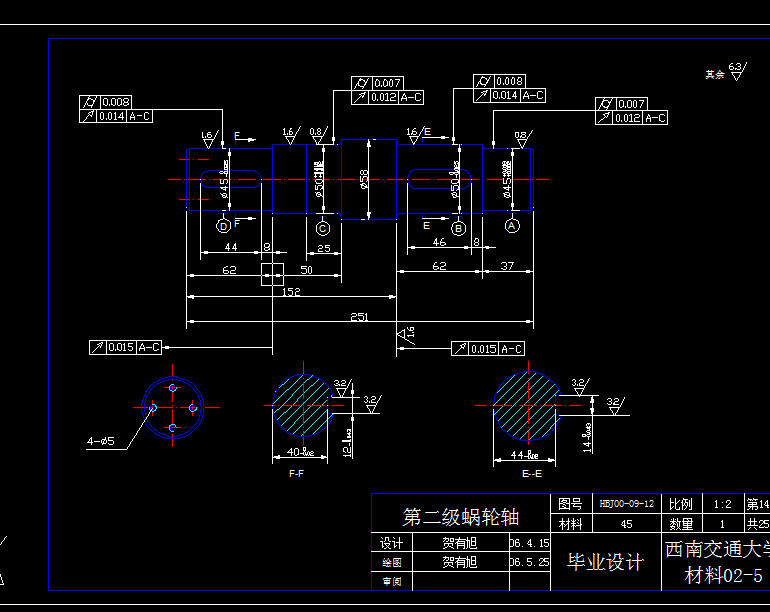Screen dimensions: 770x612
Task: Select the material value 45 in title block
Action: (x=627, y=524)
